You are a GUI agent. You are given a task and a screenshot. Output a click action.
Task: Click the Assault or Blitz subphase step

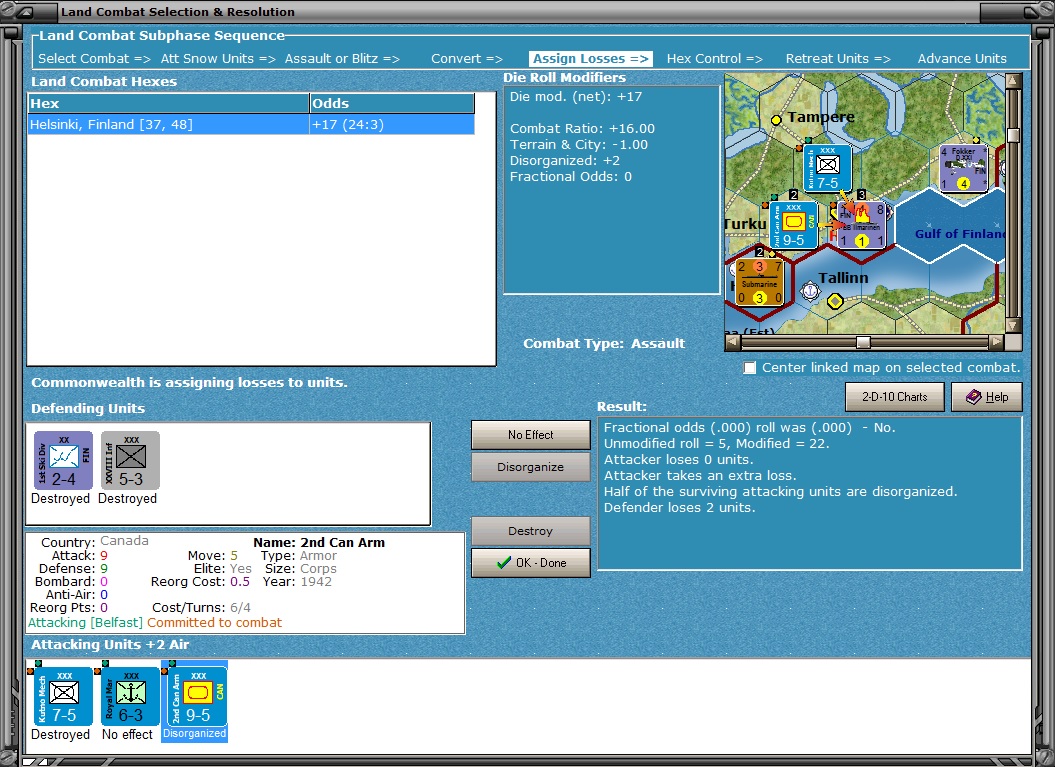tap(342, 59)
